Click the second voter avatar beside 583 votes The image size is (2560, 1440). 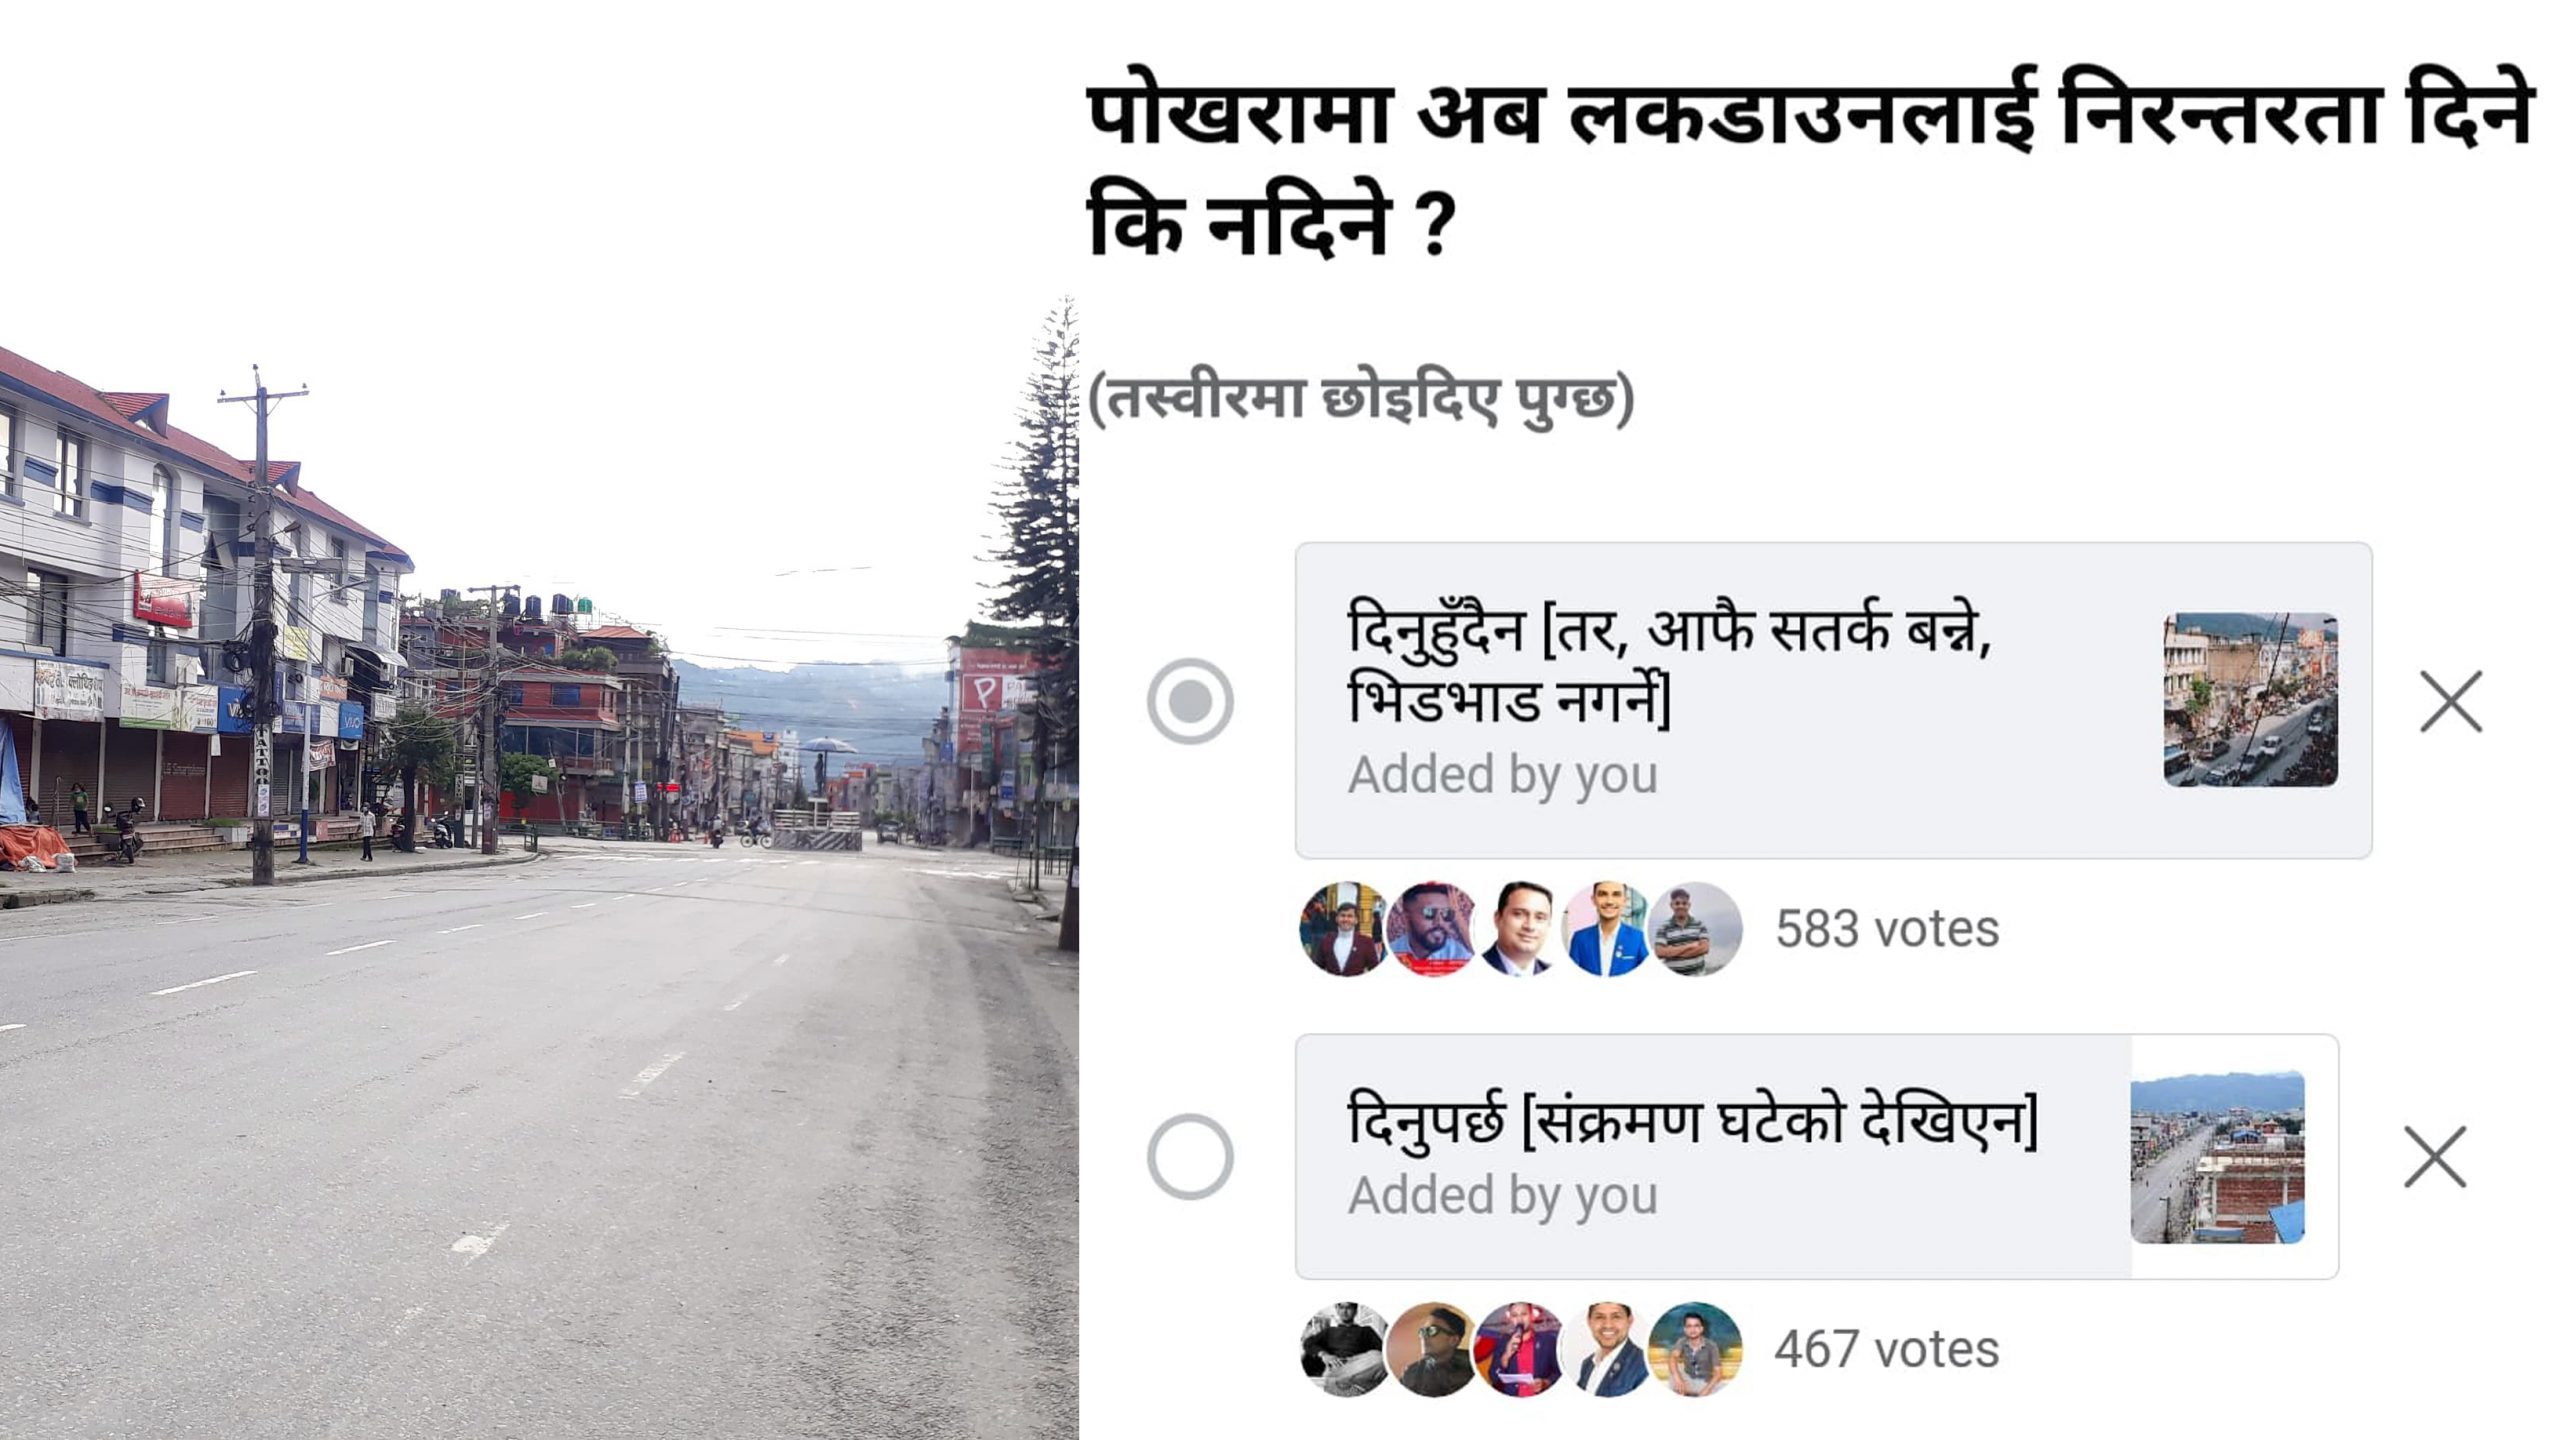tap(1432, 929)
